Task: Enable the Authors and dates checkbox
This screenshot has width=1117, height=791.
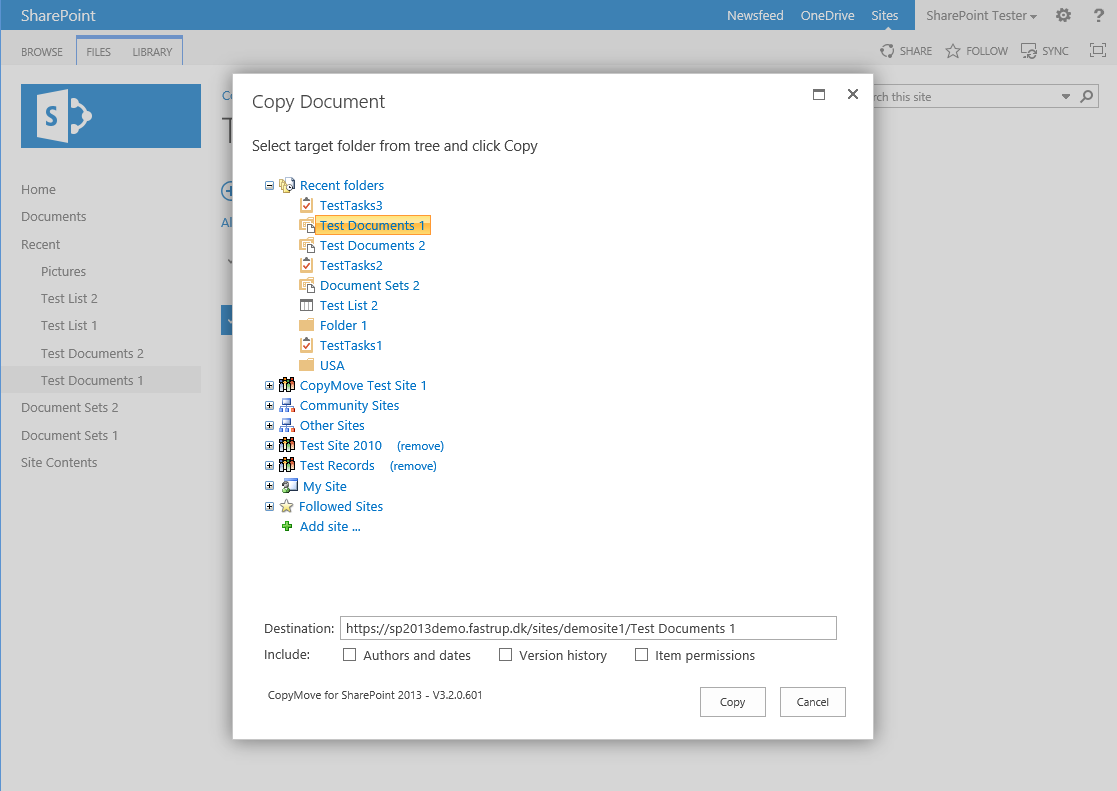Action: click(349, 654)
